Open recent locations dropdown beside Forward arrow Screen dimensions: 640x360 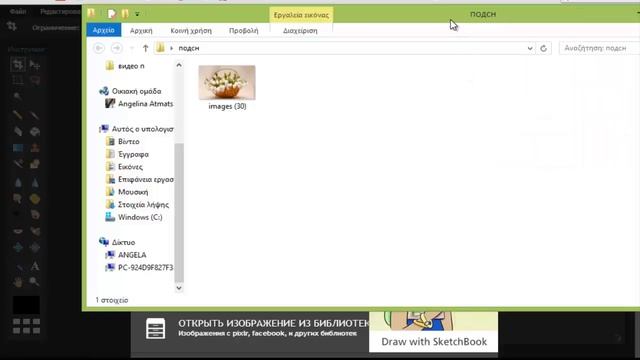click(x=132, y=48)
